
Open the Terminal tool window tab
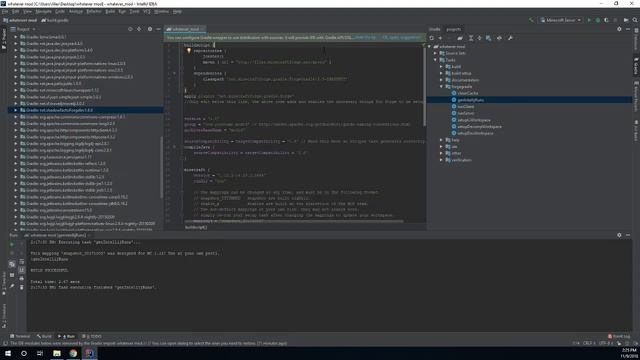(20, 336)
